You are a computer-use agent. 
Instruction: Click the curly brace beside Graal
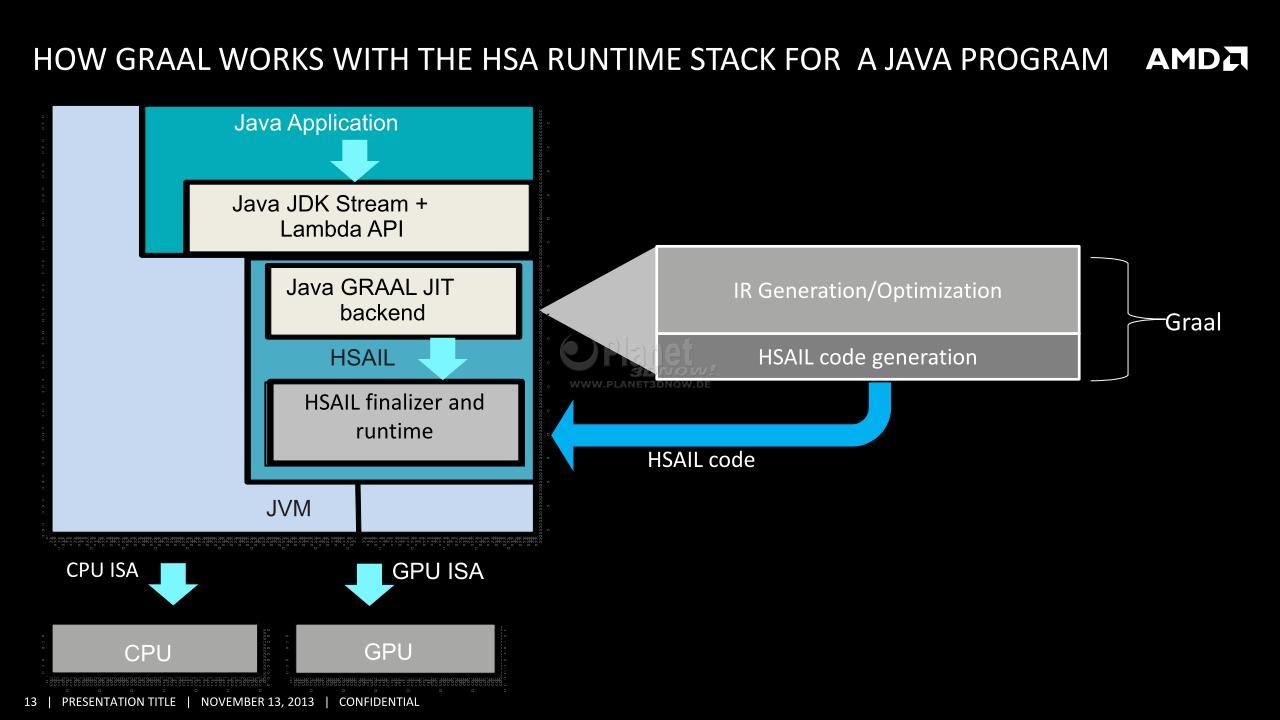1126,319
